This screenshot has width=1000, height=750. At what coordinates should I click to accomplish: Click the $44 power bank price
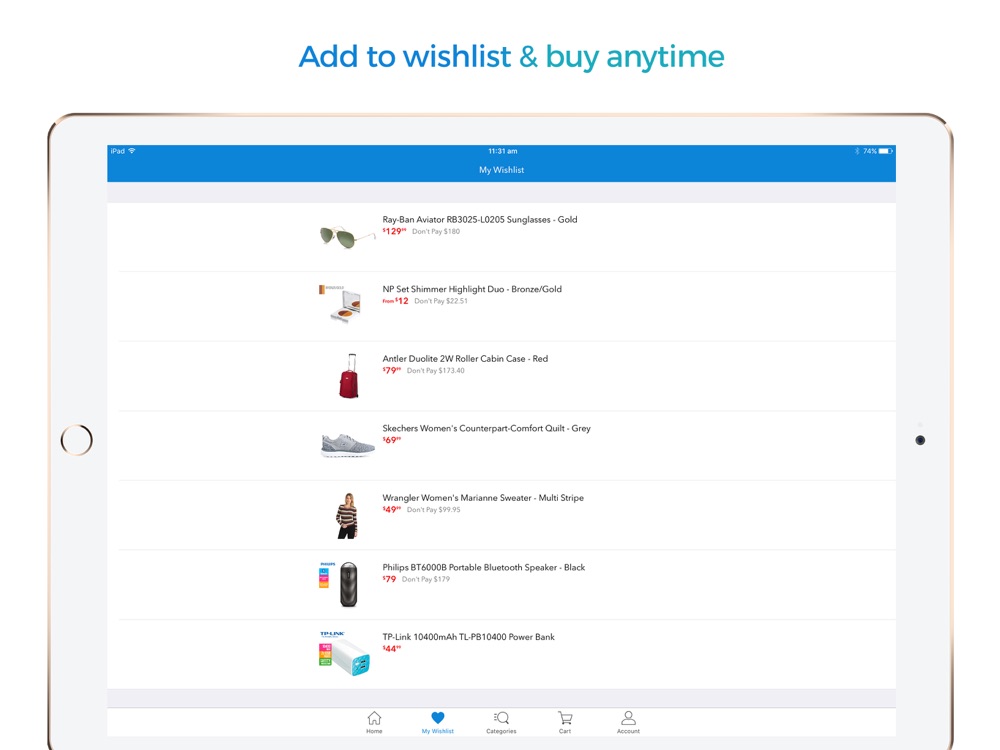[x=392, y=649]
